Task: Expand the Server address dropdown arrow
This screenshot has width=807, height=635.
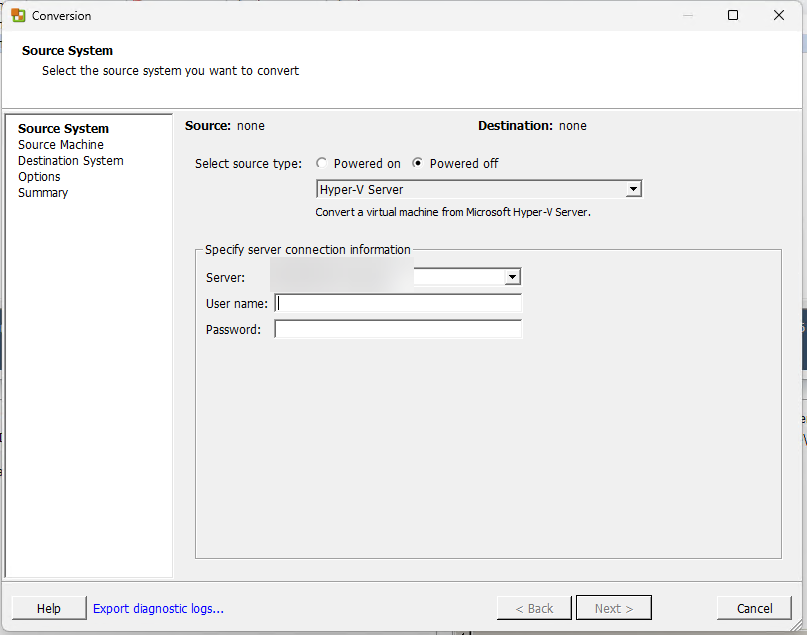Action: [x=512, y=277]
